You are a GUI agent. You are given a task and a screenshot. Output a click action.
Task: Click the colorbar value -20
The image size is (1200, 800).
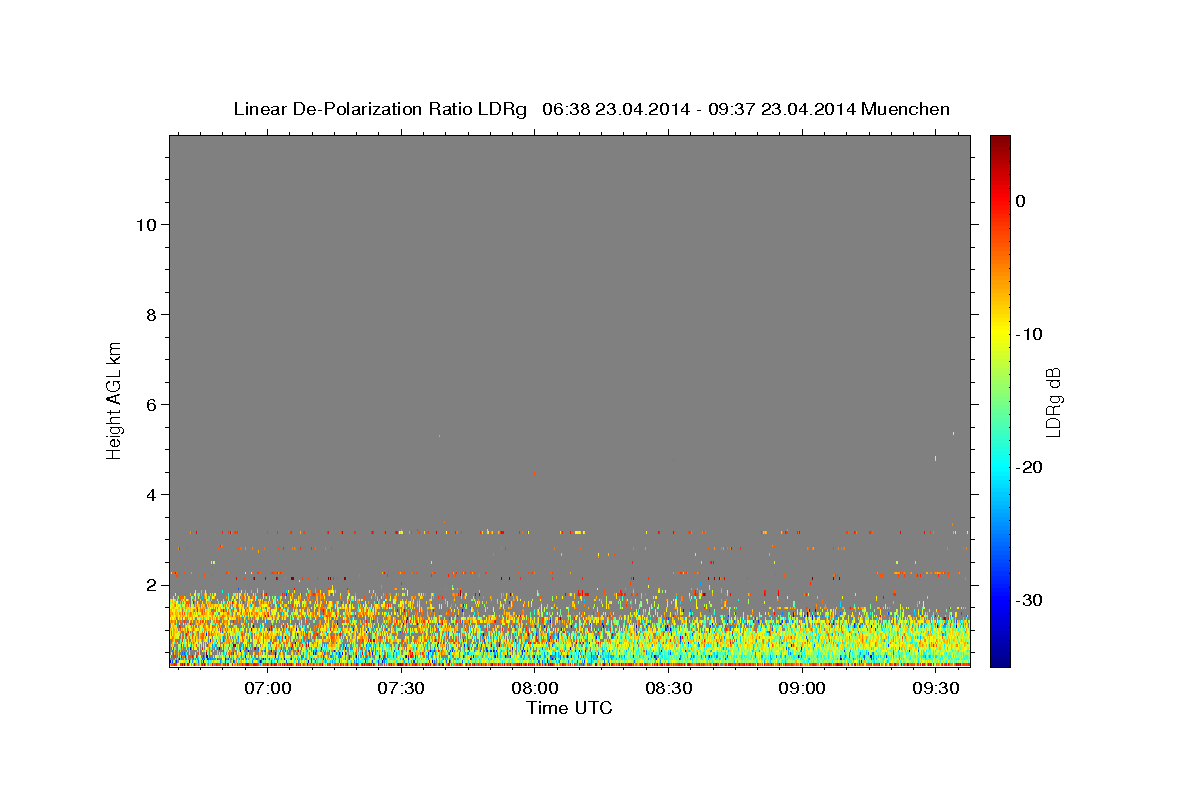[x=1029, y=467]
